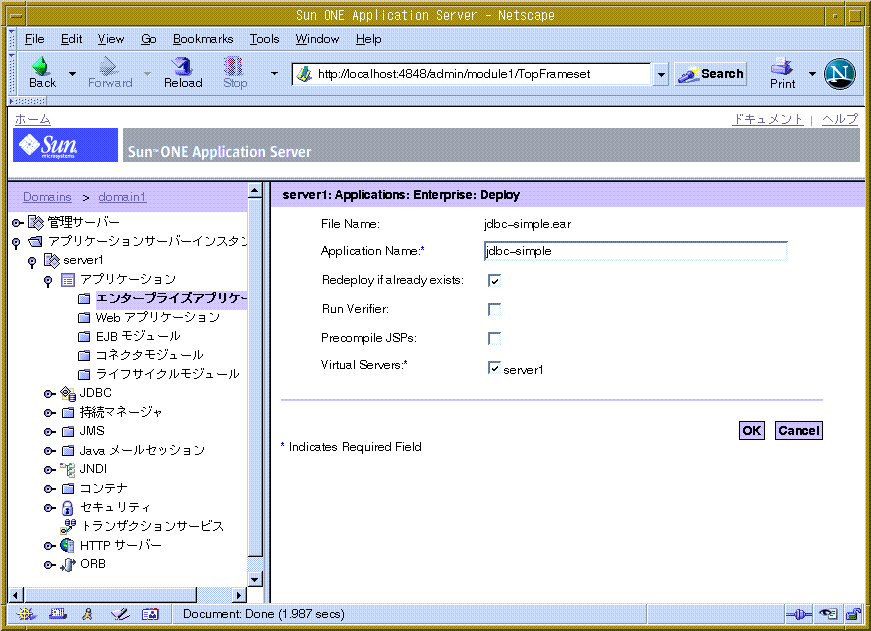Viewport: 871px width, 631px height.
Task: Toggle the server1 virtual server checkbox
Action: (x=494, y=367)
